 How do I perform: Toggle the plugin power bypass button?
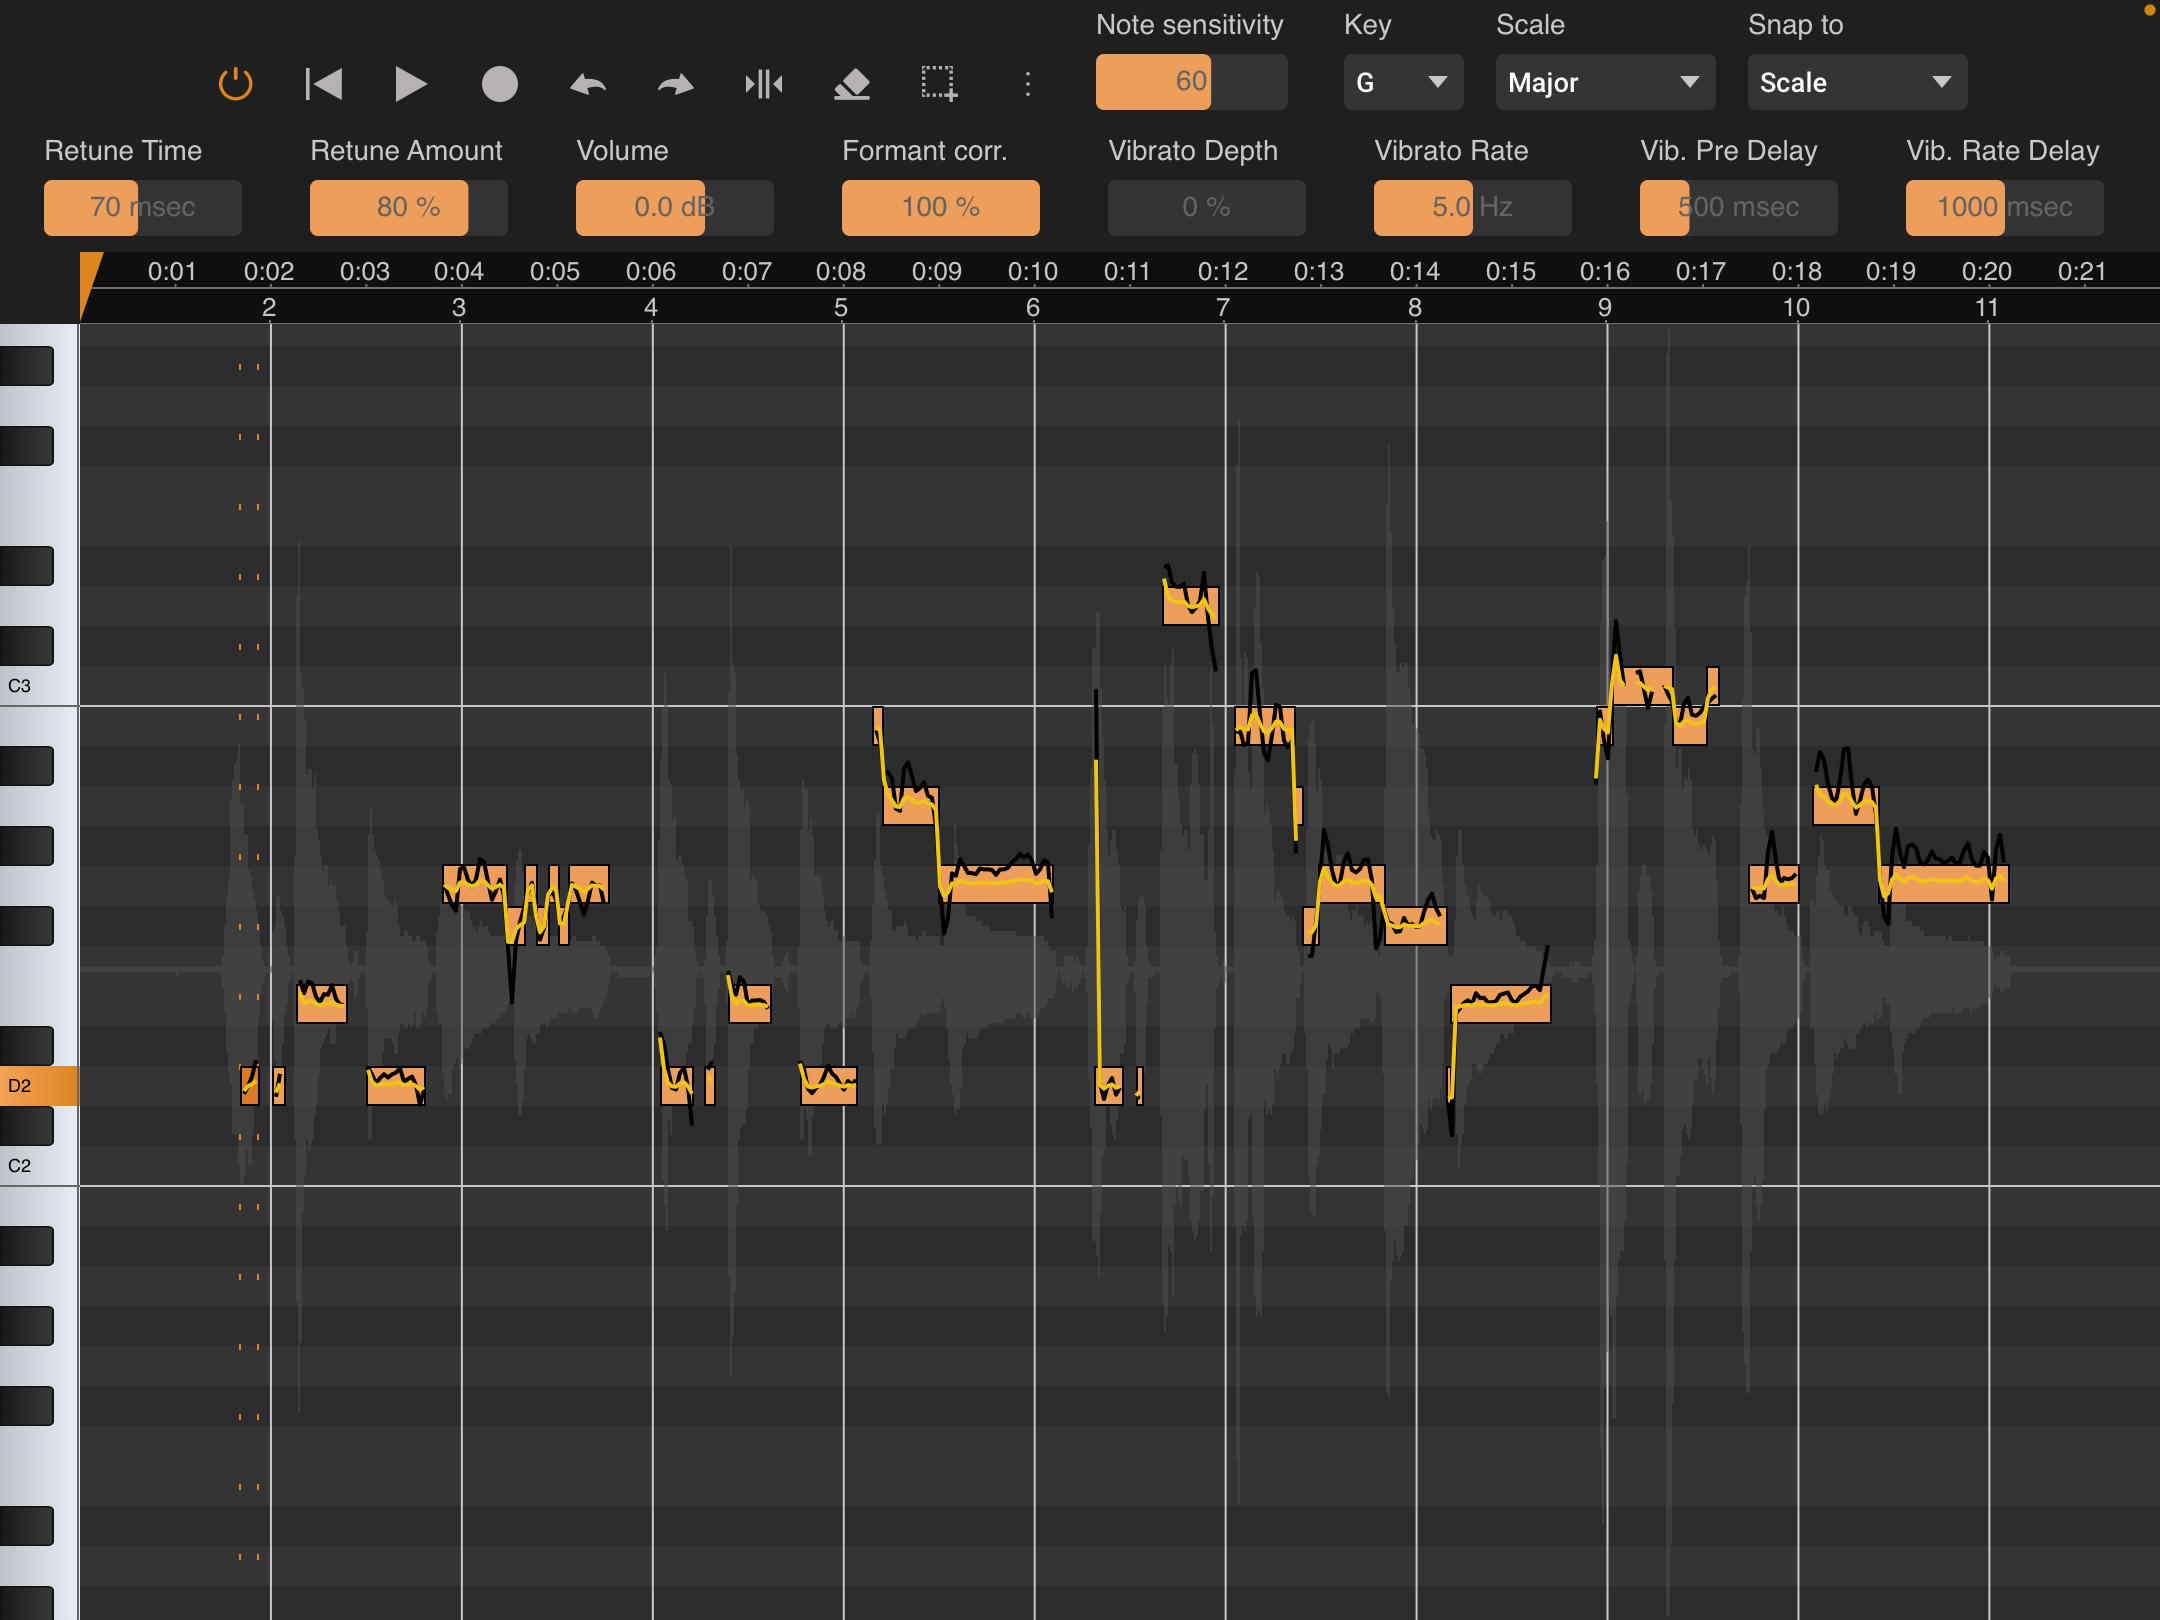pyautogui.click(x=236, y=84)
